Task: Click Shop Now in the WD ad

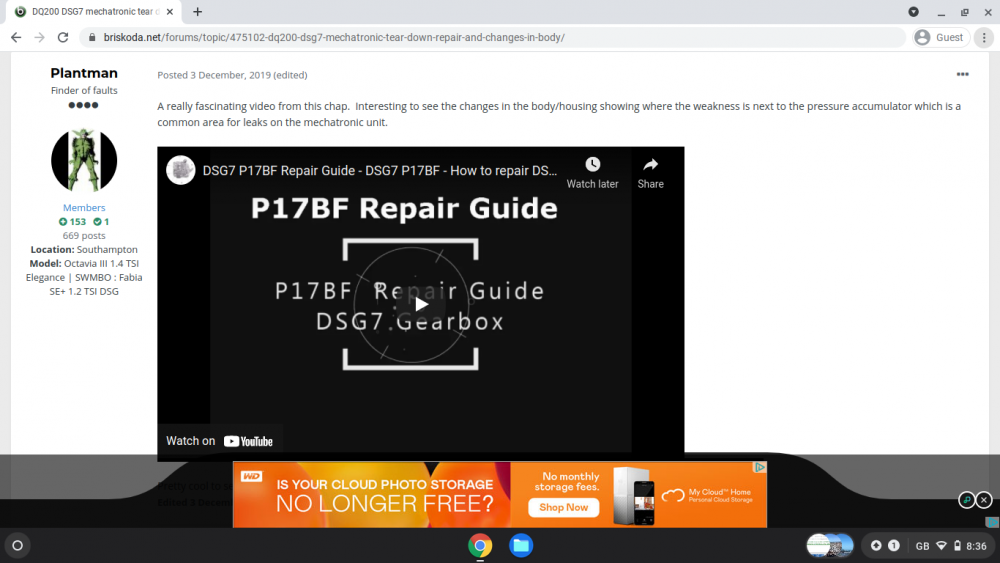Action: [564, 508]
